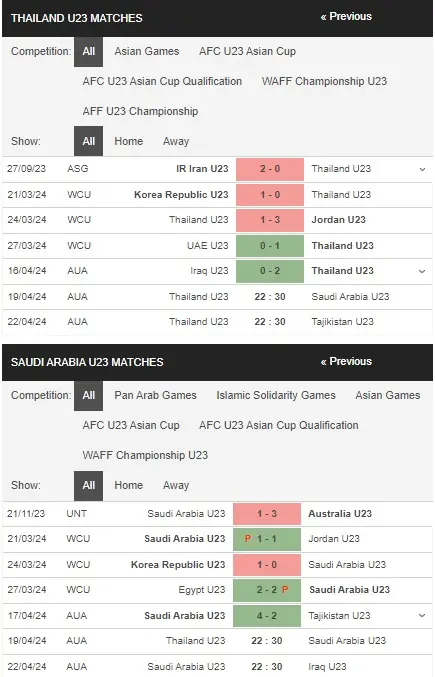Open Previous matches in Thailand U23 section

tap(346, 16)
